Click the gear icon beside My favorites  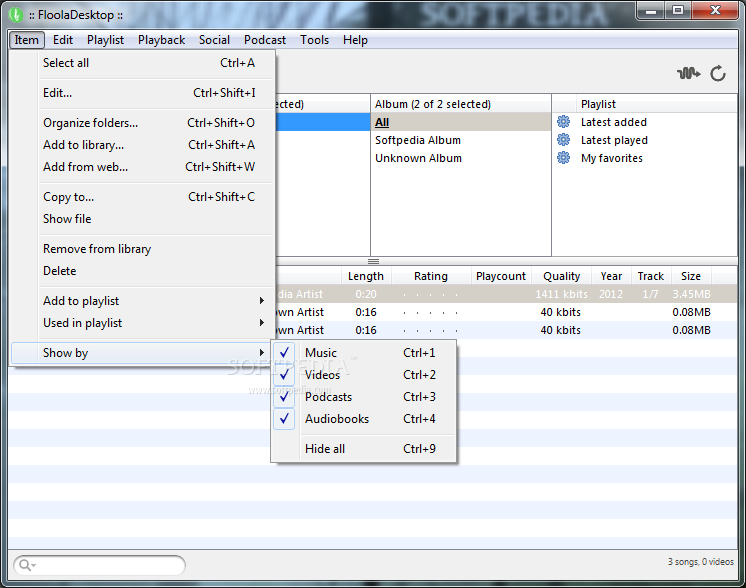tap(563, 158)
